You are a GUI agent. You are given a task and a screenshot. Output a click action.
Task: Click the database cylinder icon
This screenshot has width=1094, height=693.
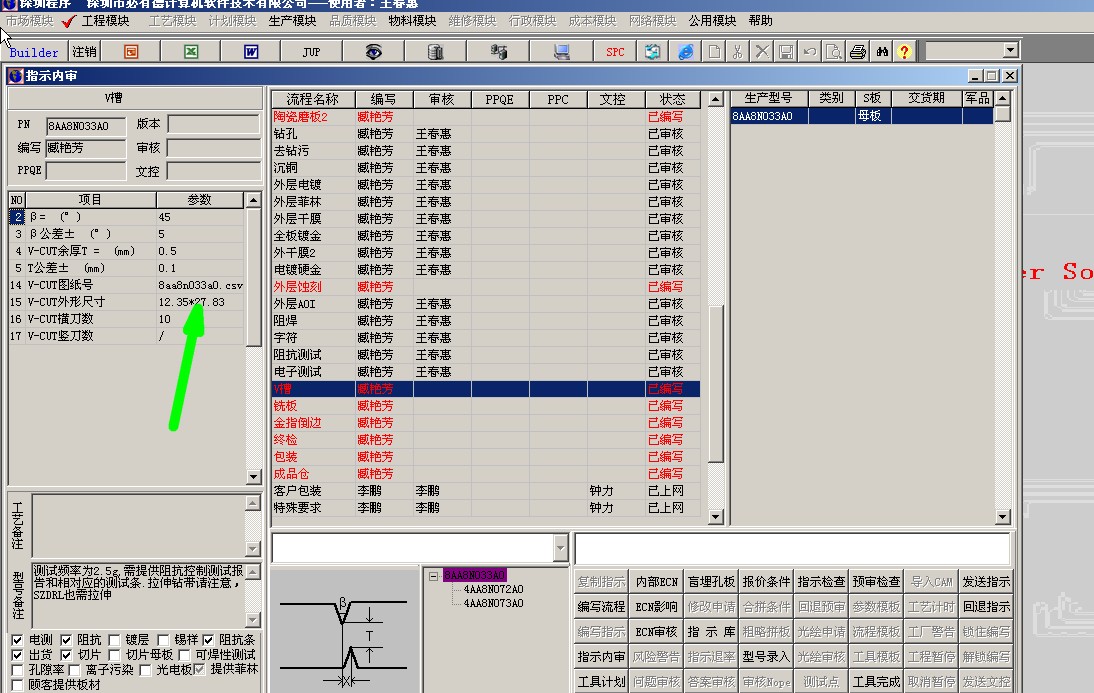[435, 52]
